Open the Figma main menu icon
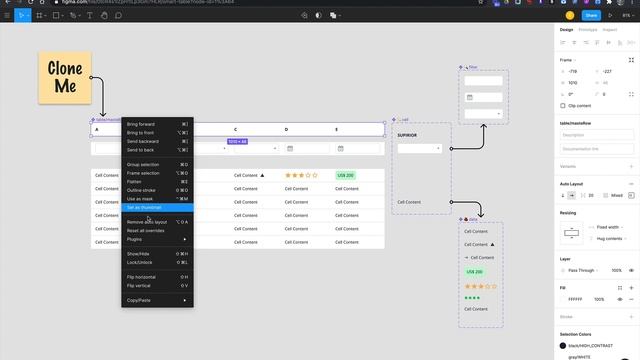The height and width of the screenshot is (360, 640). tap(7, 16)
